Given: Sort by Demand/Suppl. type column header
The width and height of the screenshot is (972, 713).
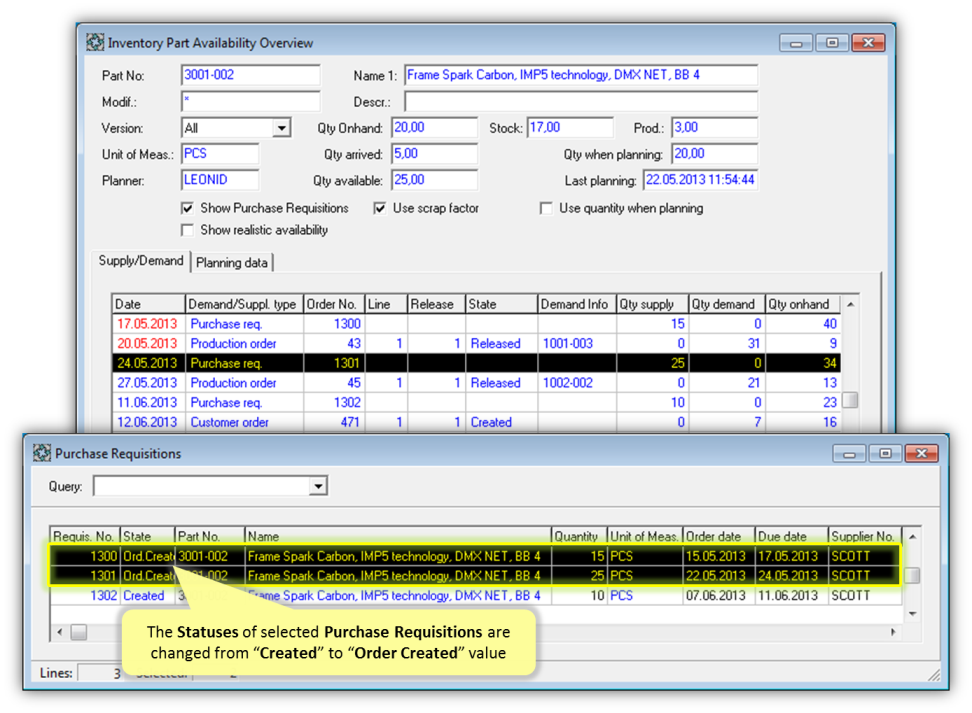Looking at the screenshot, I should pos(244,304).
